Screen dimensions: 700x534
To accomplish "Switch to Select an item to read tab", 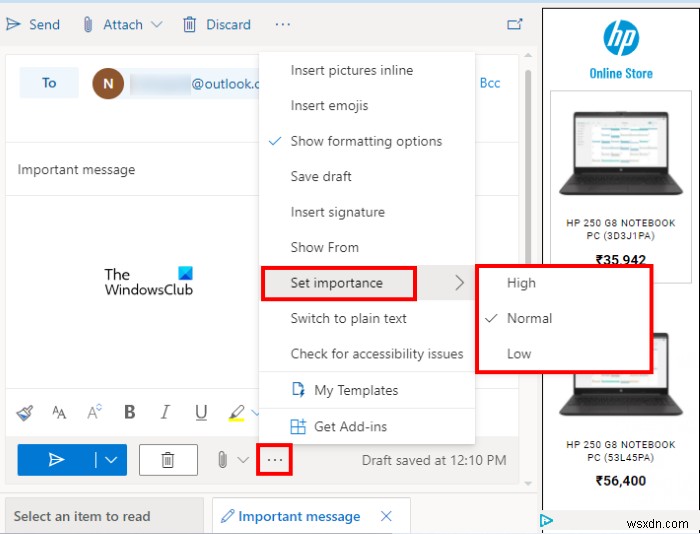I will pyautogui.click(x=104, y=516).
